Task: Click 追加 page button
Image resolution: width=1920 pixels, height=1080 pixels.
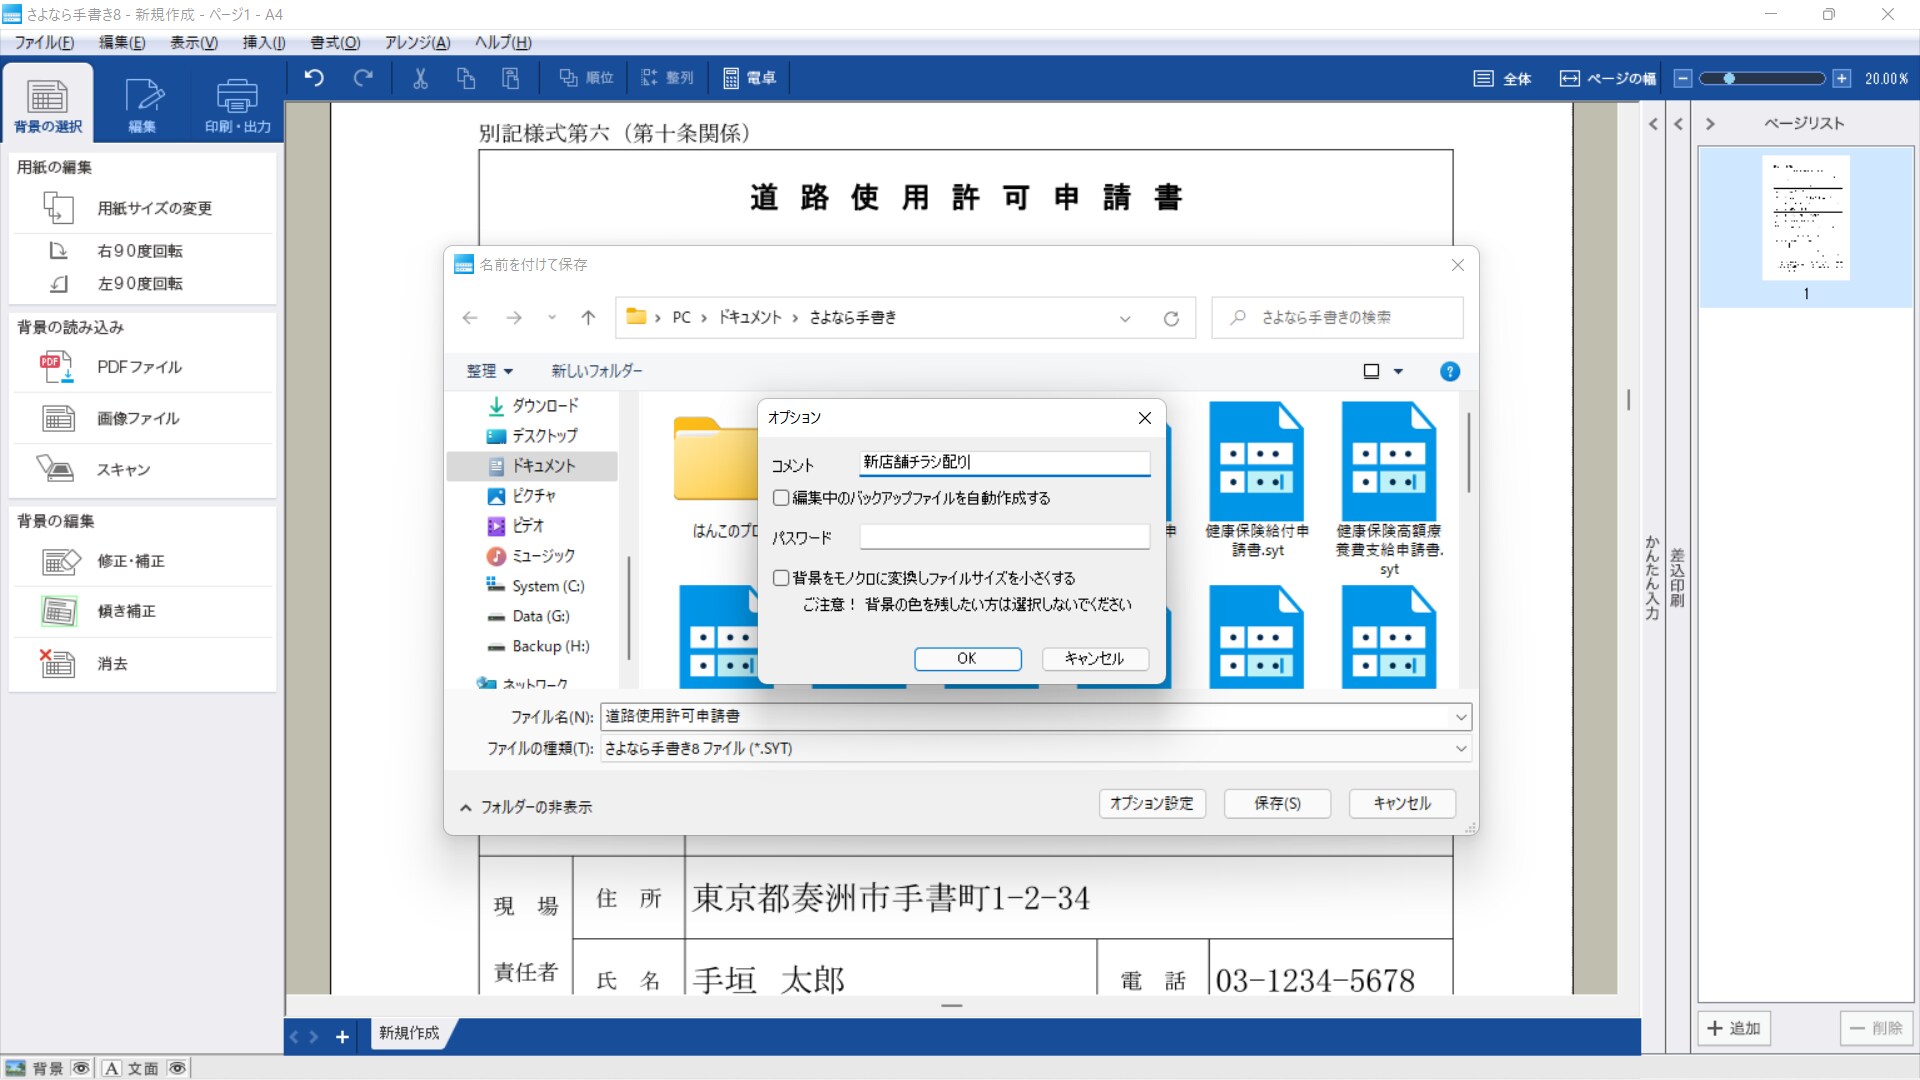Action: pos(1734,1028)
